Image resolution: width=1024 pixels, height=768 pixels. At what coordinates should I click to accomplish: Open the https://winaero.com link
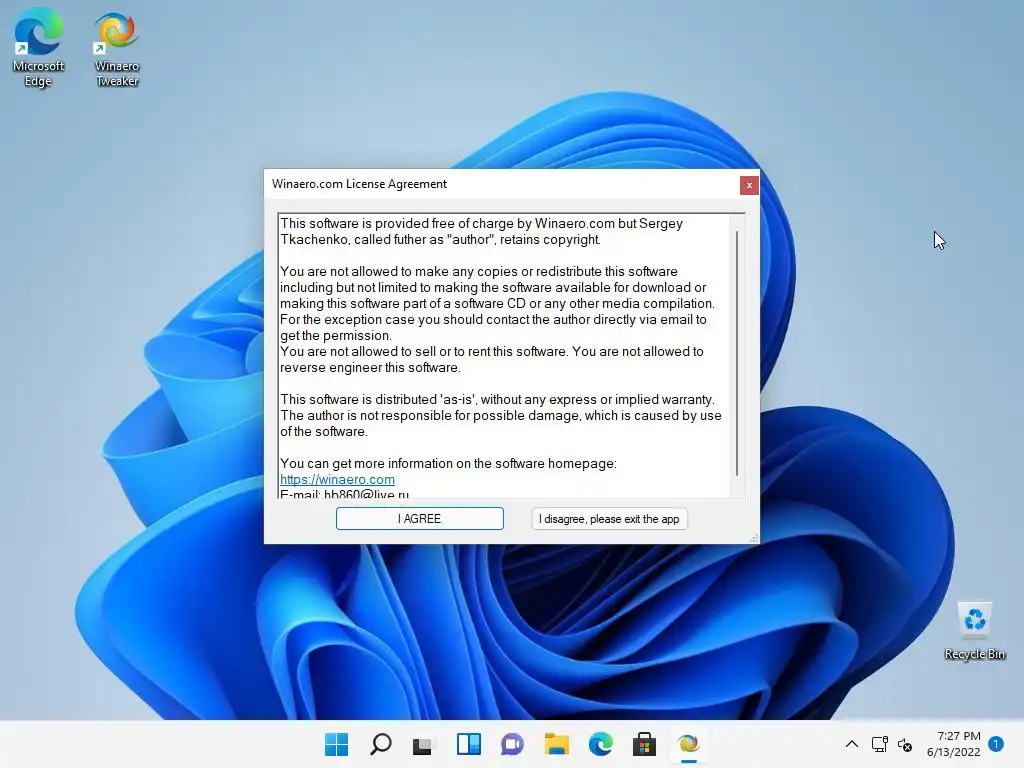pyautogui.click(x=338, y=479)
